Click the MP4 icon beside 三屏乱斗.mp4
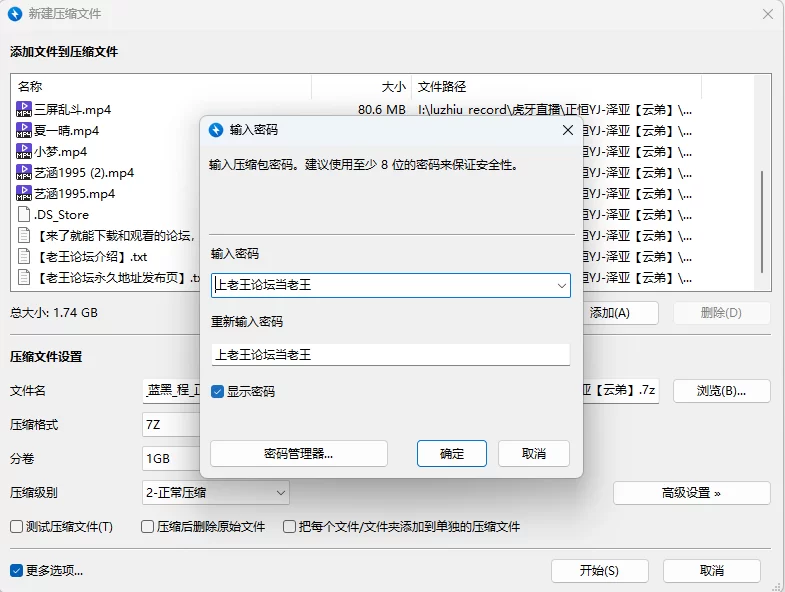The image size is (785, 592). coord(25,109)
